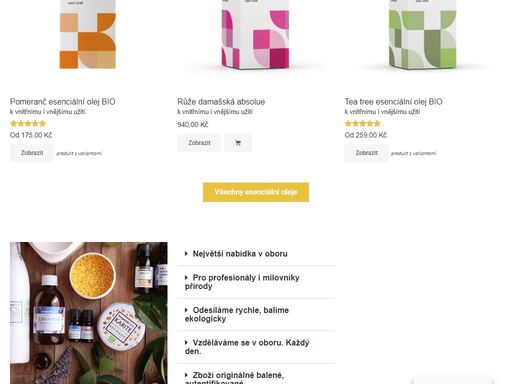Image resolution: width=512 pixels, height=384 pixels.
Task: Expand 'Odesíláme rychle, balíme ekologicky' section
Action: (256, 314)
